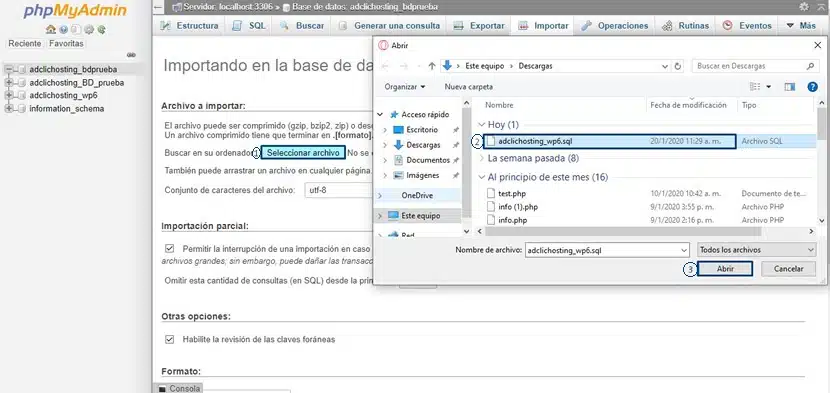The width and height of the screenshot is (830, 393).
Task: Click the link chain icon in navigation panel
Action: (131, 55)
